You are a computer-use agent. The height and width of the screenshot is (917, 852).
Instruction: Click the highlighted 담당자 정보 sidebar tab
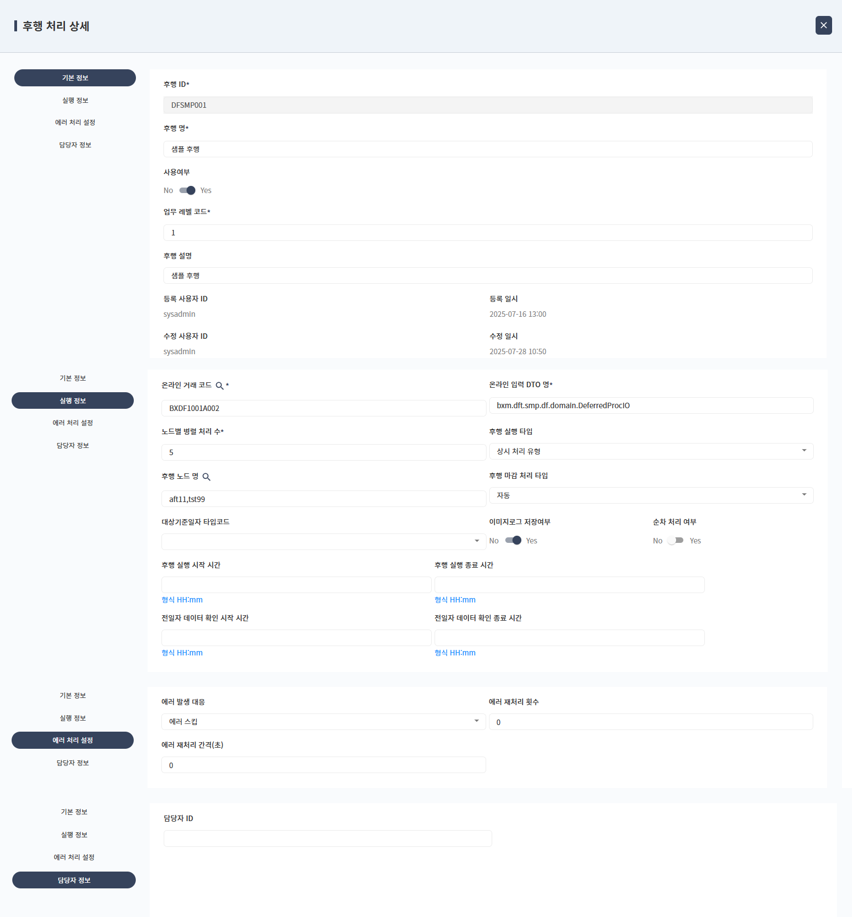[74, 880]
